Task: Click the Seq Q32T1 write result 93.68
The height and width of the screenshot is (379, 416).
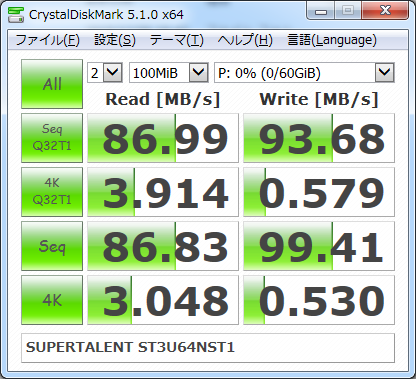Action: click(x=319, y=138)
